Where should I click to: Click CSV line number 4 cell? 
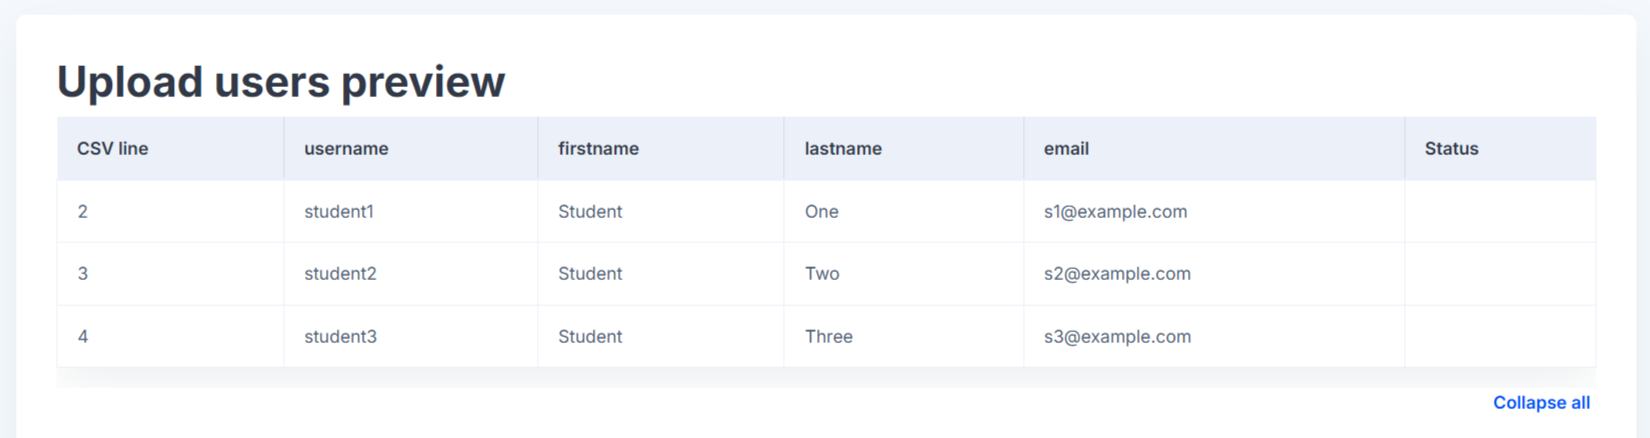click(x=170, y=336)
